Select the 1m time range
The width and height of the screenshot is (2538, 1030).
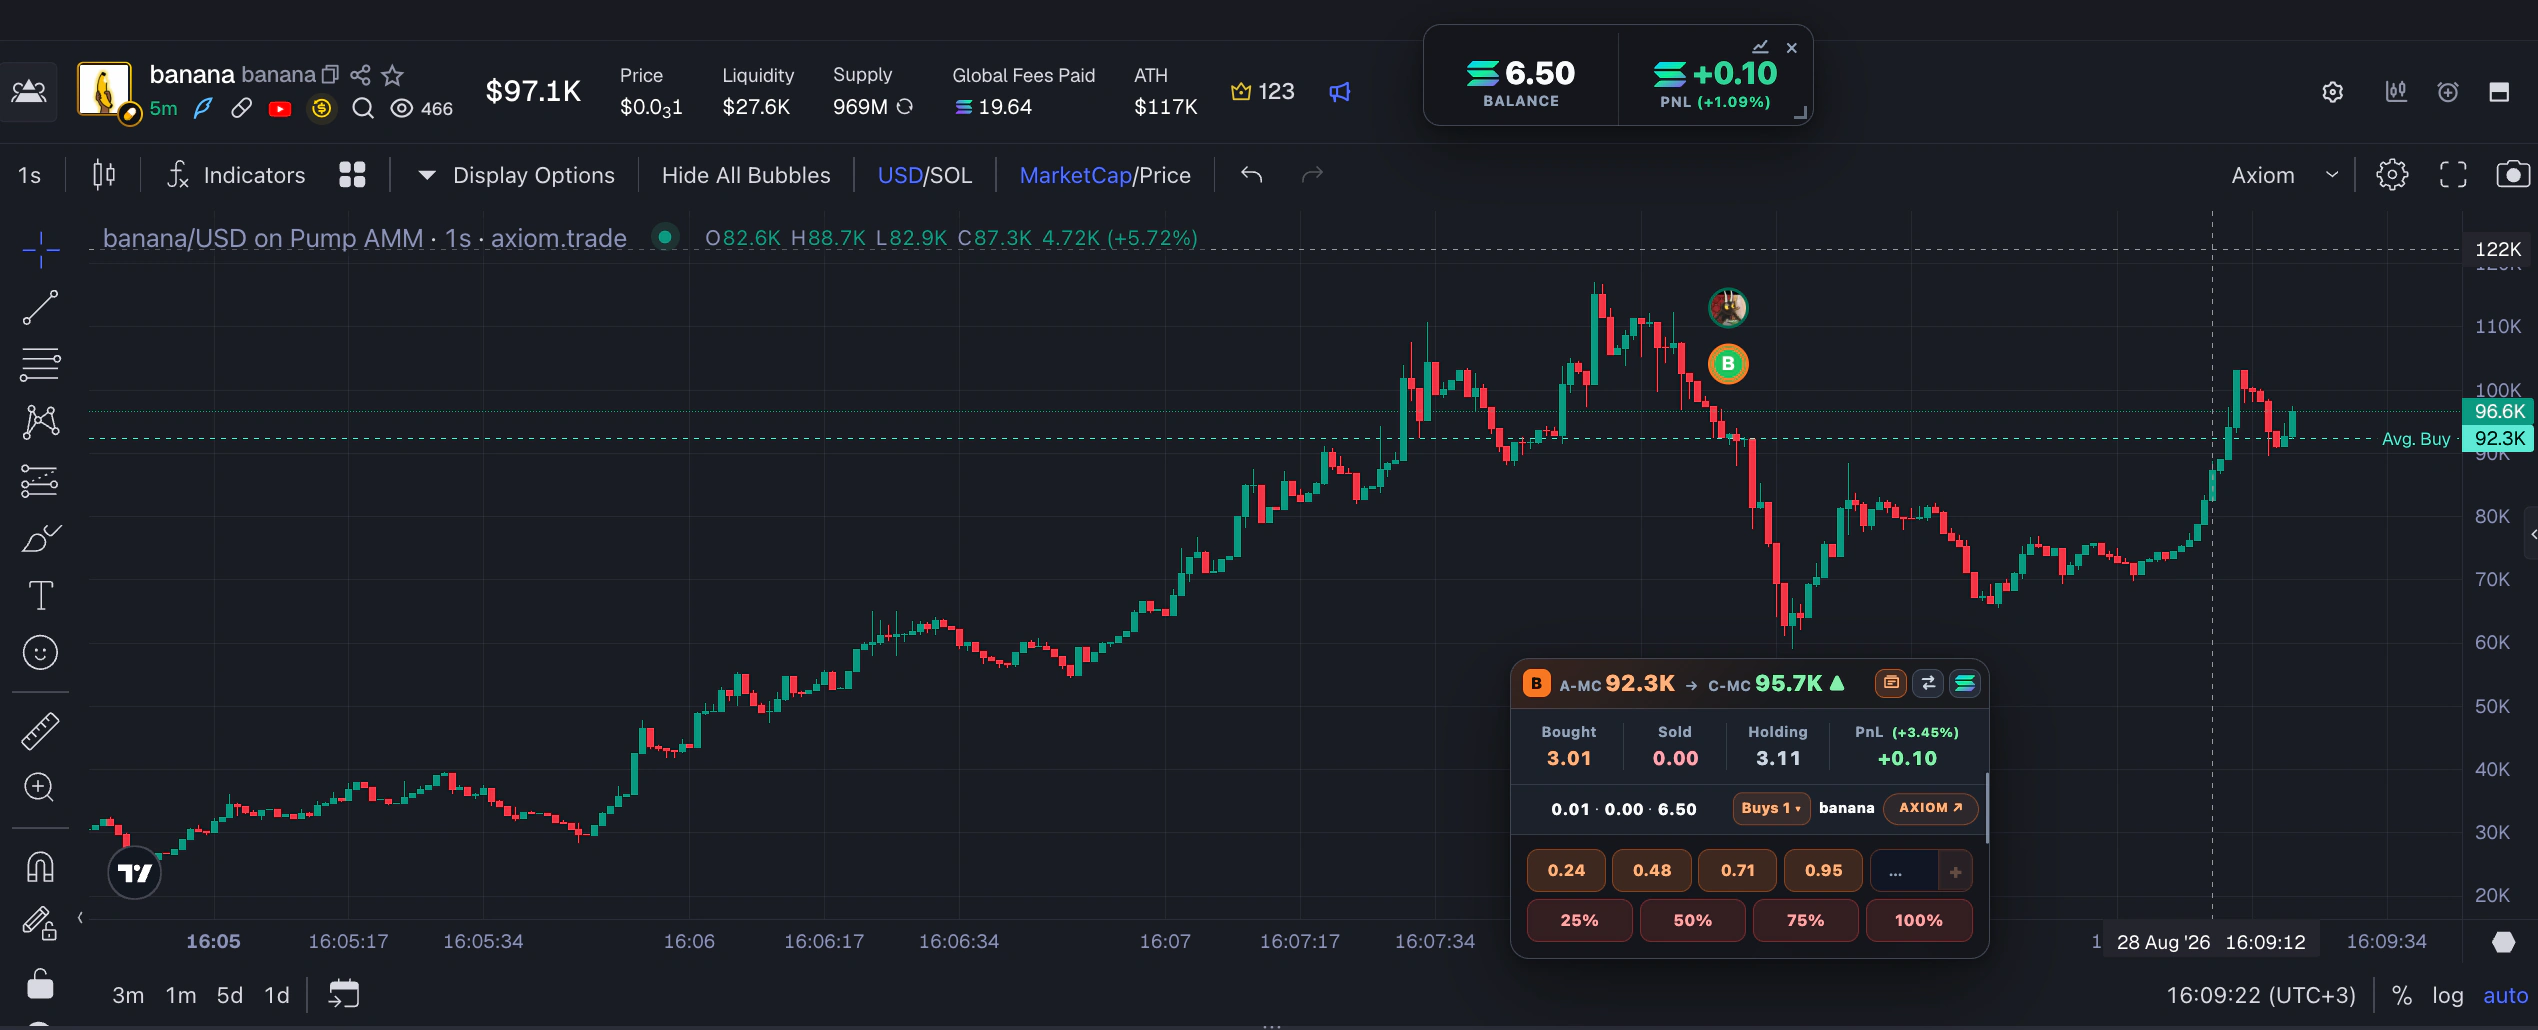tap(181, 995)
